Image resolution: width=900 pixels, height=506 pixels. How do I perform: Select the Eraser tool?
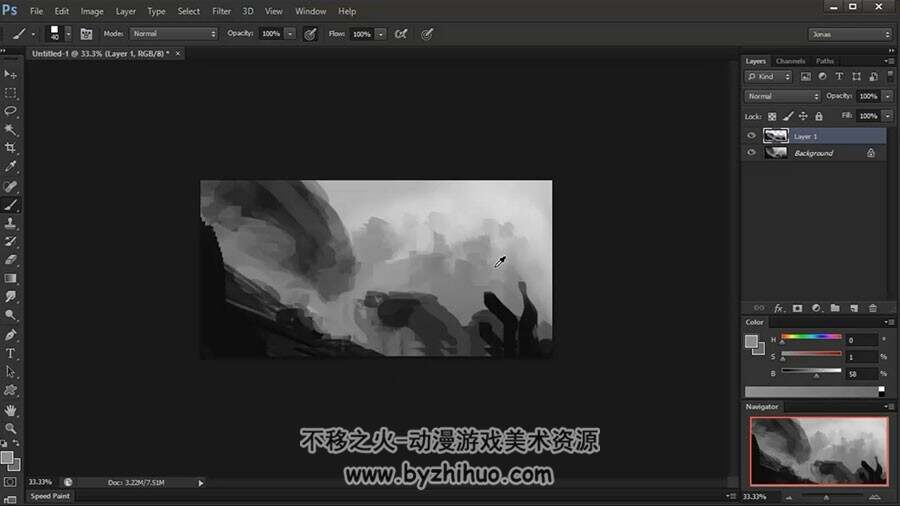pos(10,260)
